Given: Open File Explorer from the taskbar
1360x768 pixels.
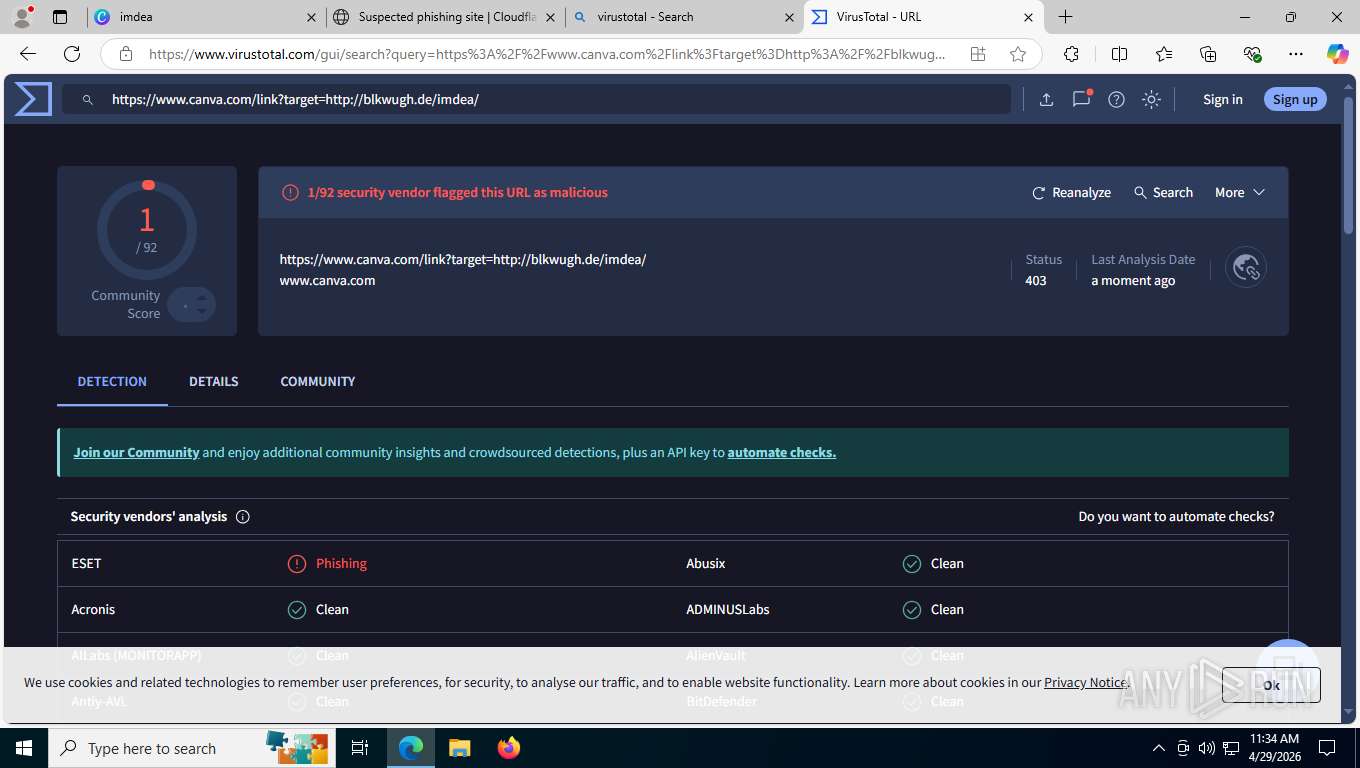Looking at the screenshot, I should point(459,748).
